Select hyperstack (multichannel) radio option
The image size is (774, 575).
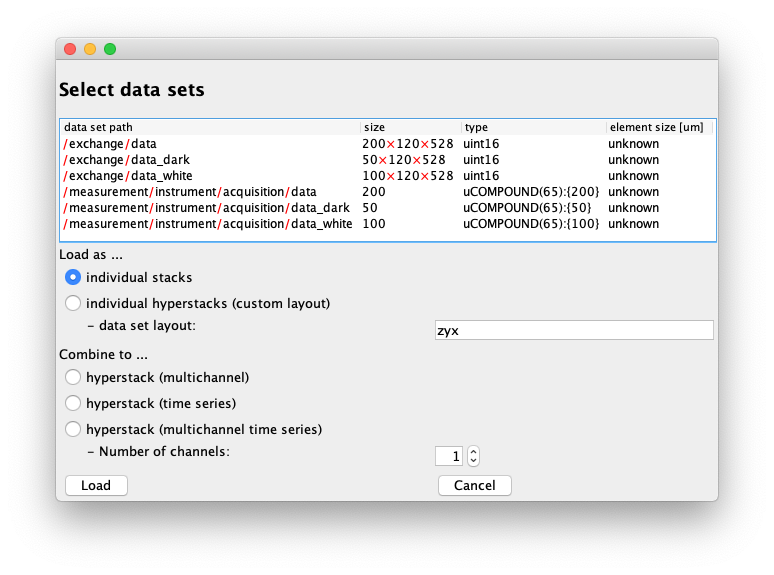tap(73, 377)
